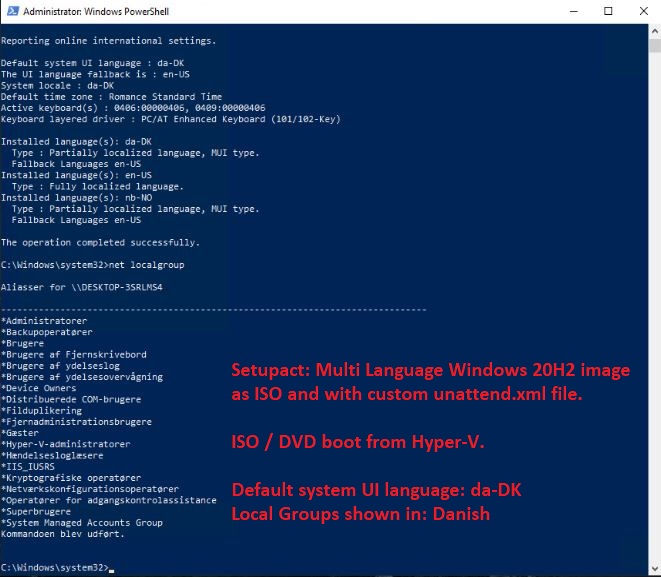Click 'The UI language fallback is : en-US'
The width and height of the screenshot is (661, 577).
[x=95, y=75]
